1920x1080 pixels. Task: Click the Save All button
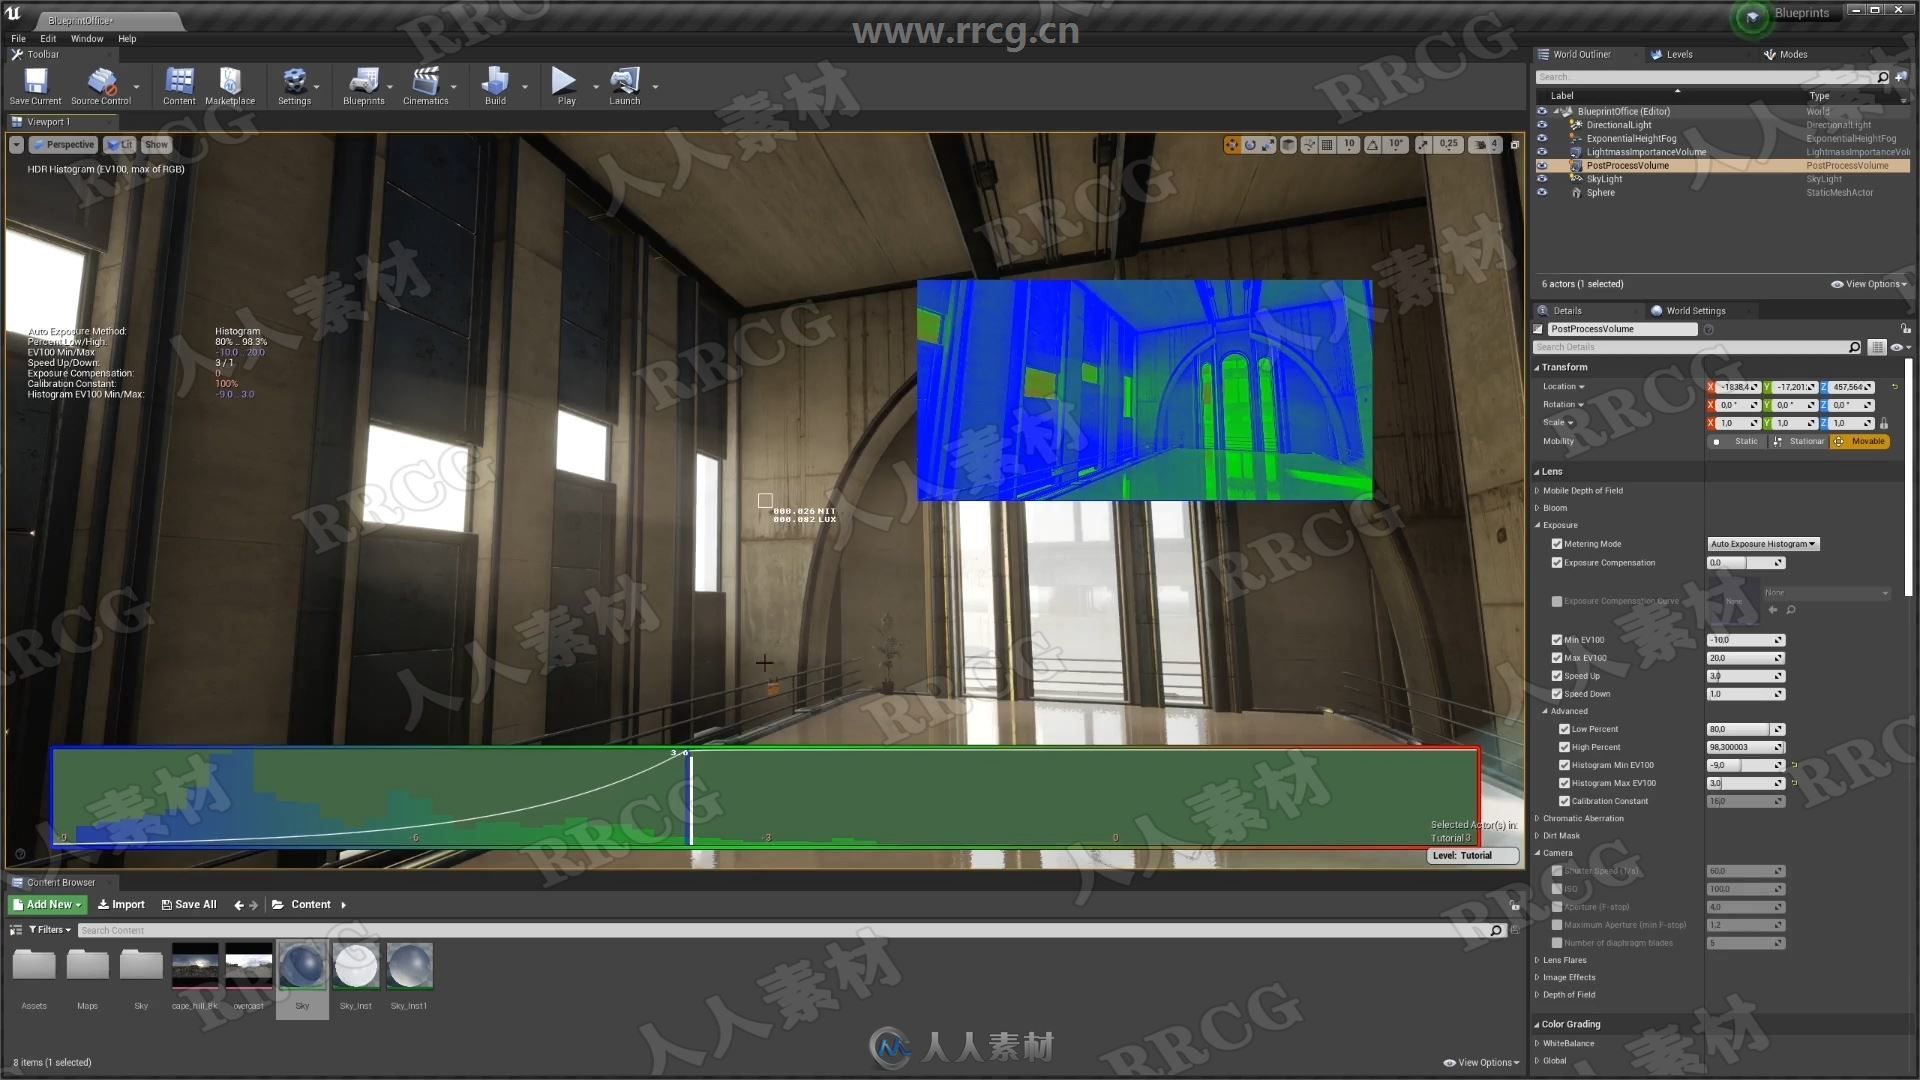(x=189, y=903)
